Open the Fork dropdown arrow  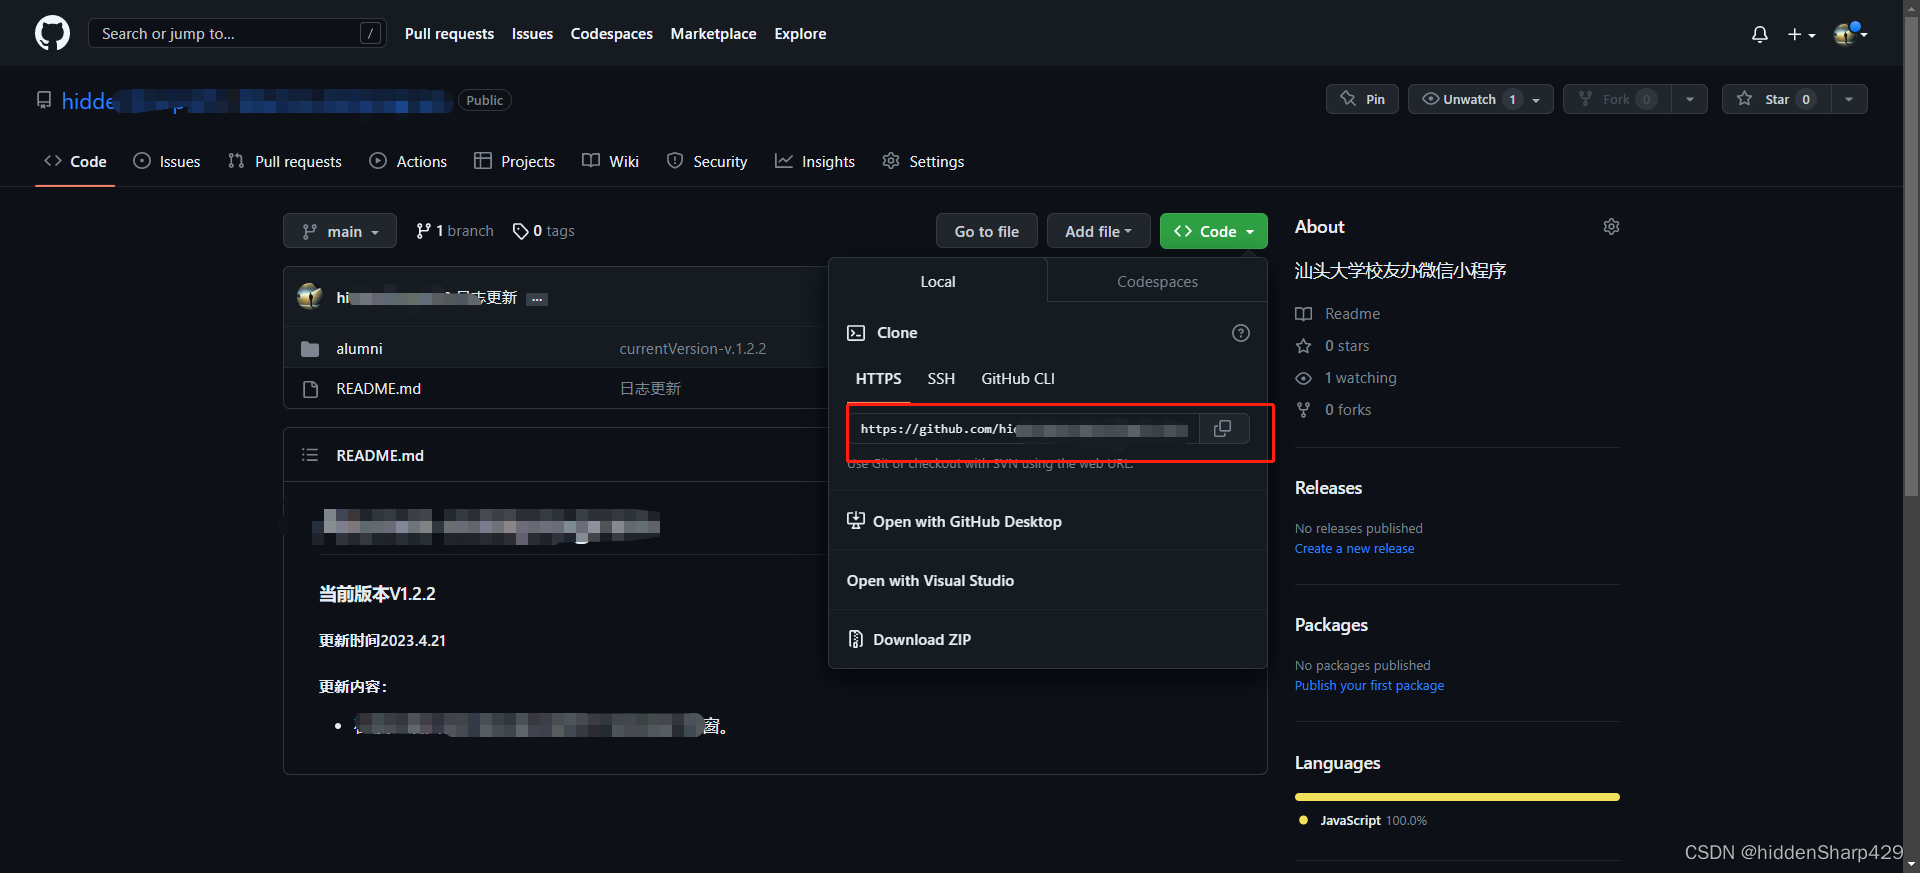1690,99
